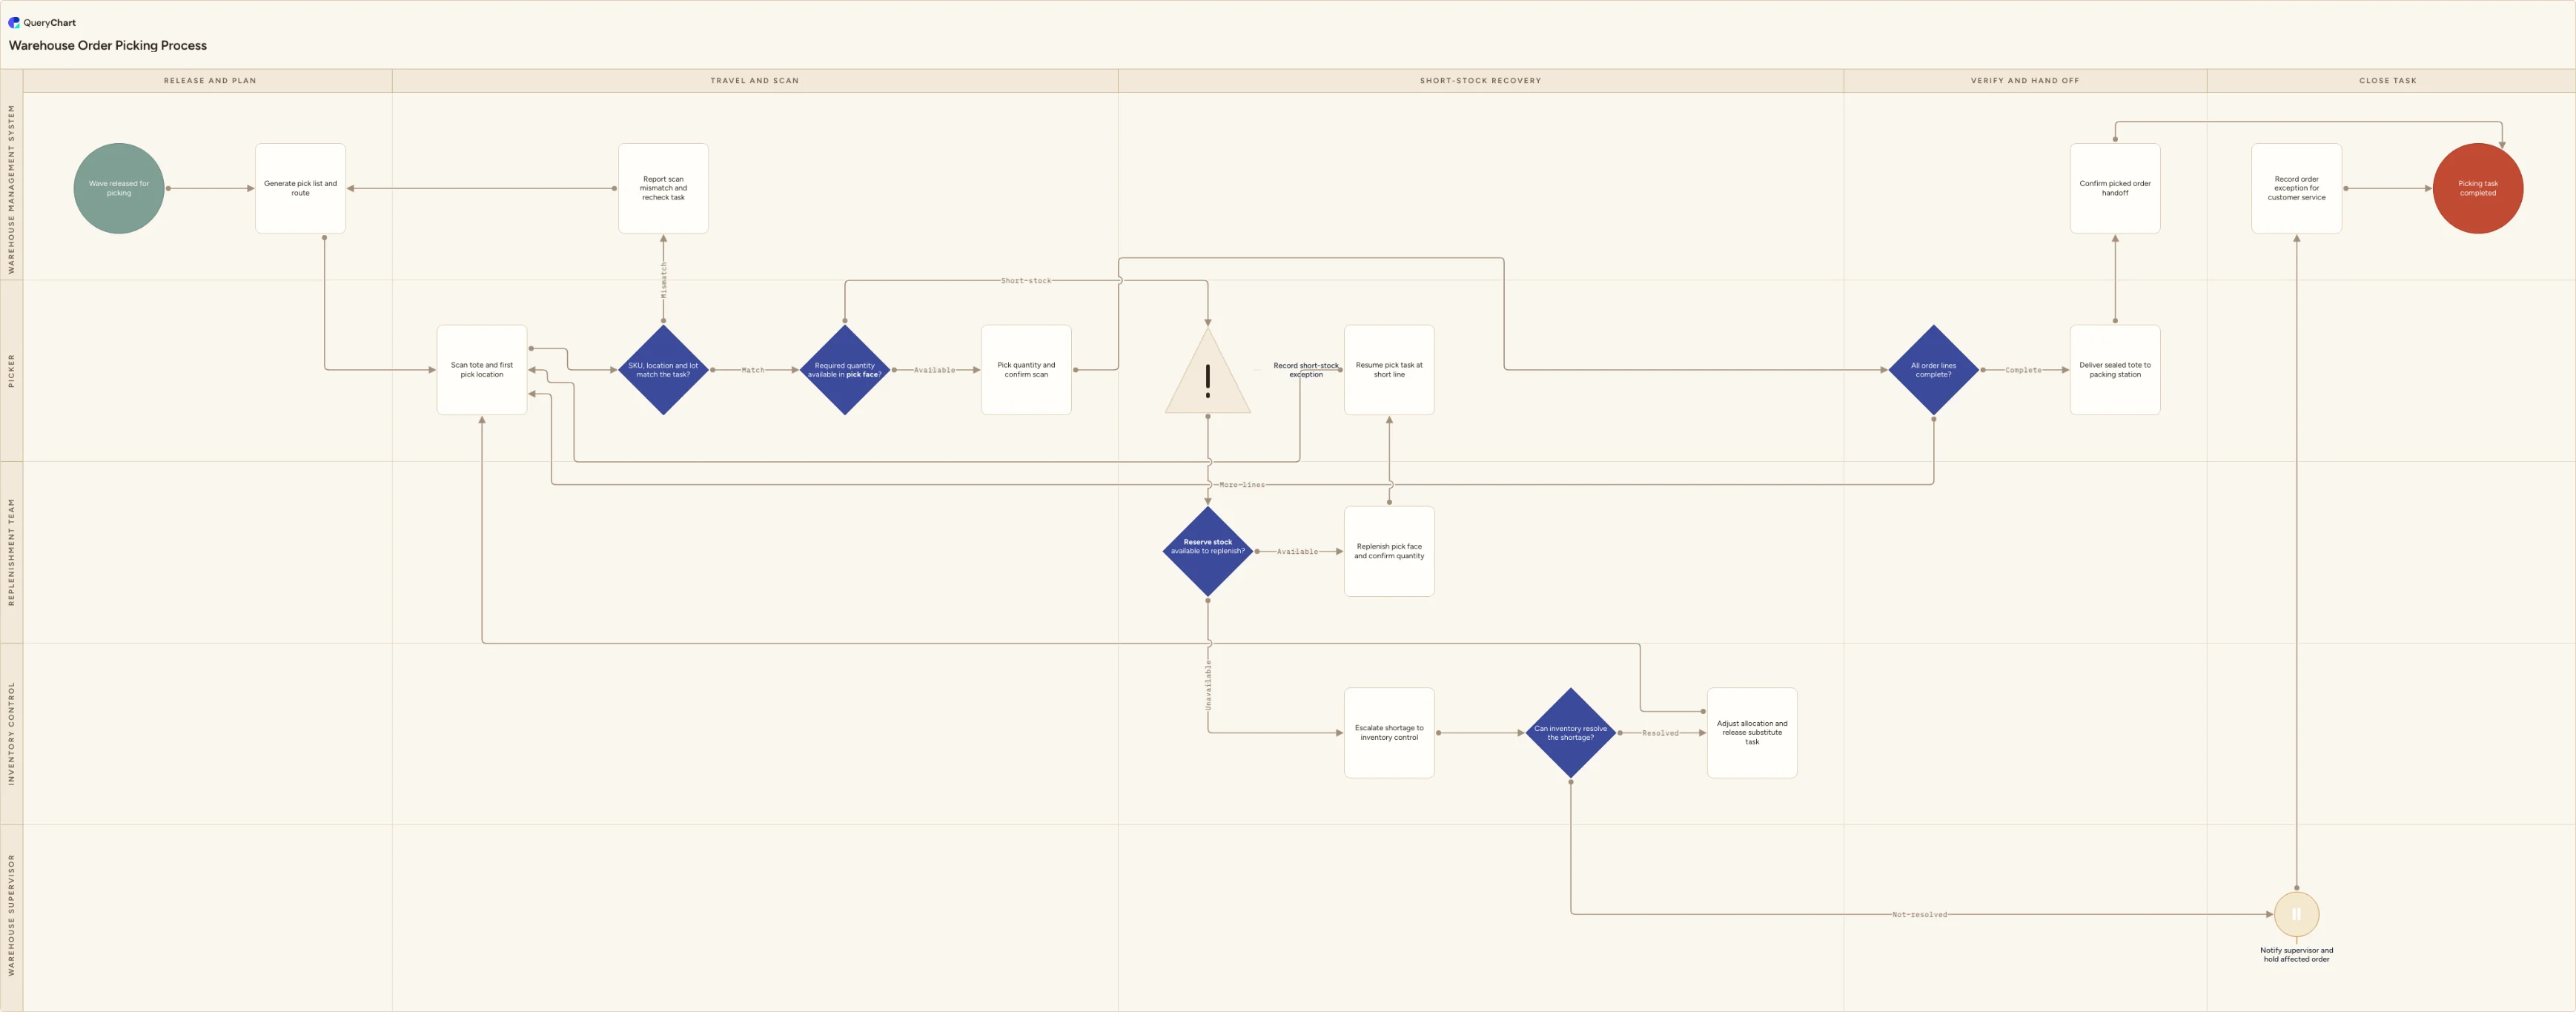Click the Not-resolved edge label
2576x1012 pixels.
1920,915
